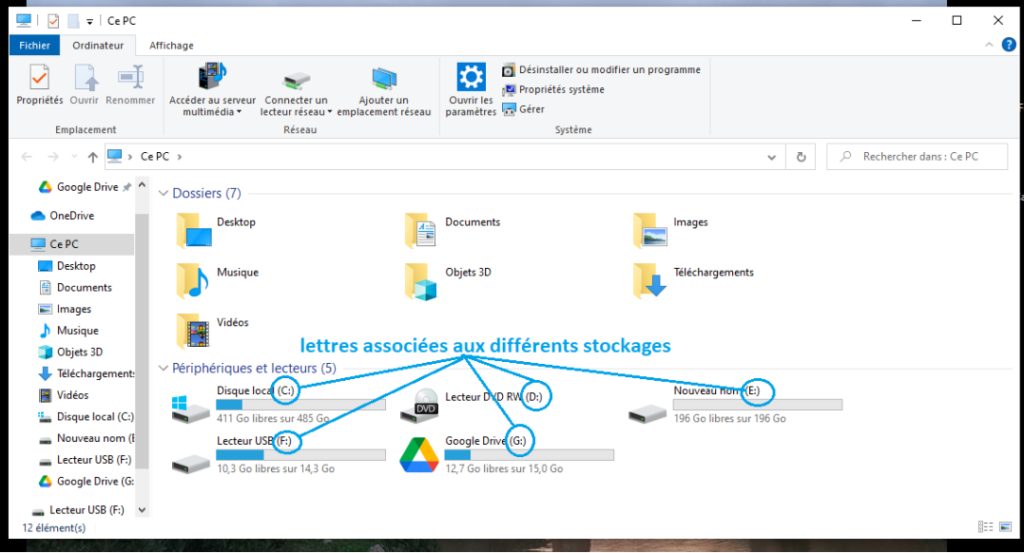Click quick access Properties checkmark icon
The height and width of the screenshot is (553, 1024).
54,21
